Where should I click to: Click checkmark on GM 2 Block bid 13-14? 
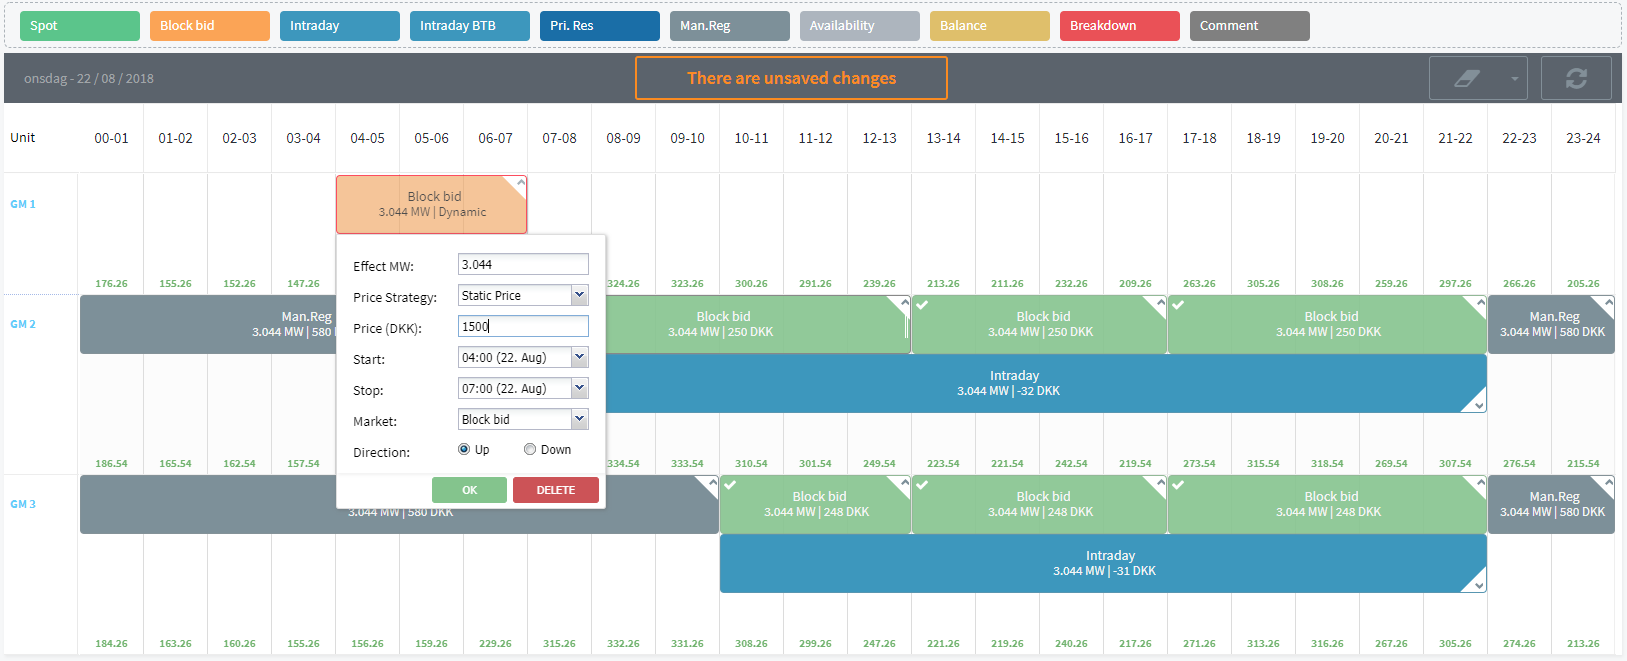pyautogui.click(x=922, y=305)
